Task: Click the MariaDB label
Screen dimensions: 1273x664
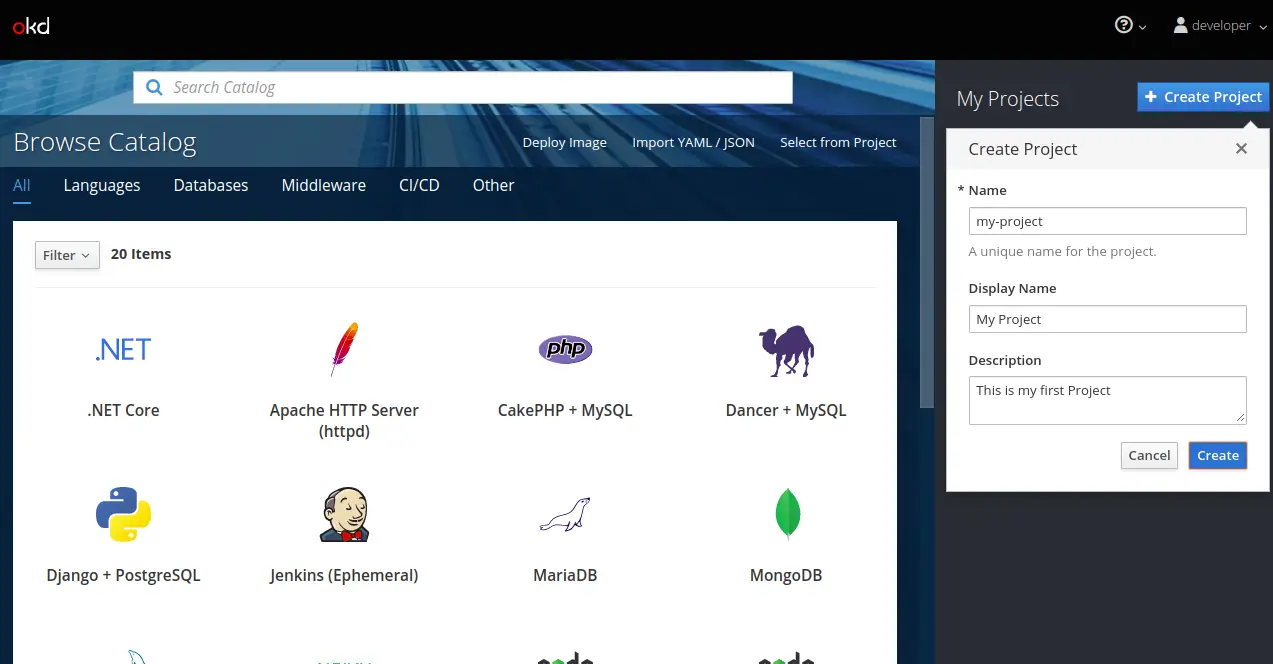Action: pyautogui.click(x=565, y=575)
